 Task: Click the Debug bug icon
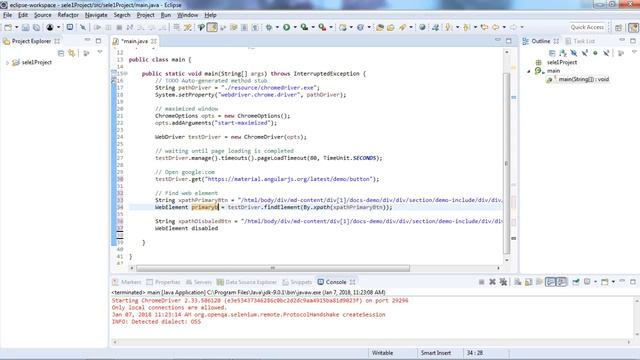[269, 27]
